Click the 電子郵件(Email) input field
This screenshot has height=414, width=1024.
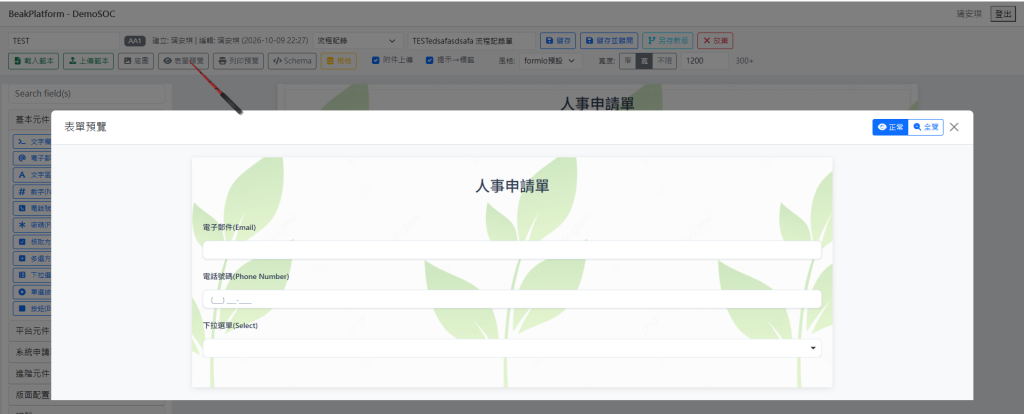pos(512,250)
